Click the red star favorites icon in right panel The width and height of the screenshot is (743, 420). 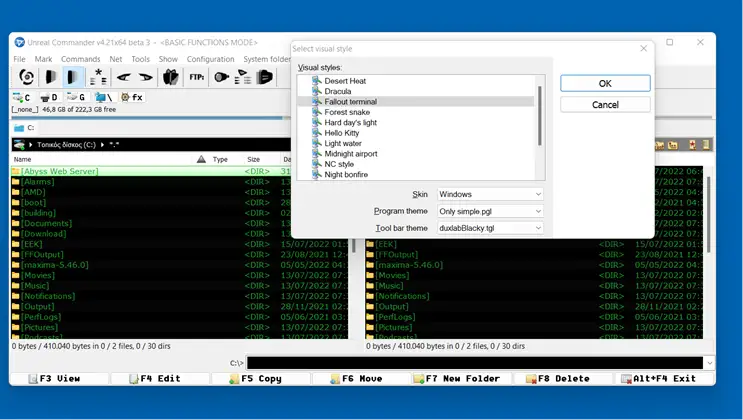(x=693, y=145)
